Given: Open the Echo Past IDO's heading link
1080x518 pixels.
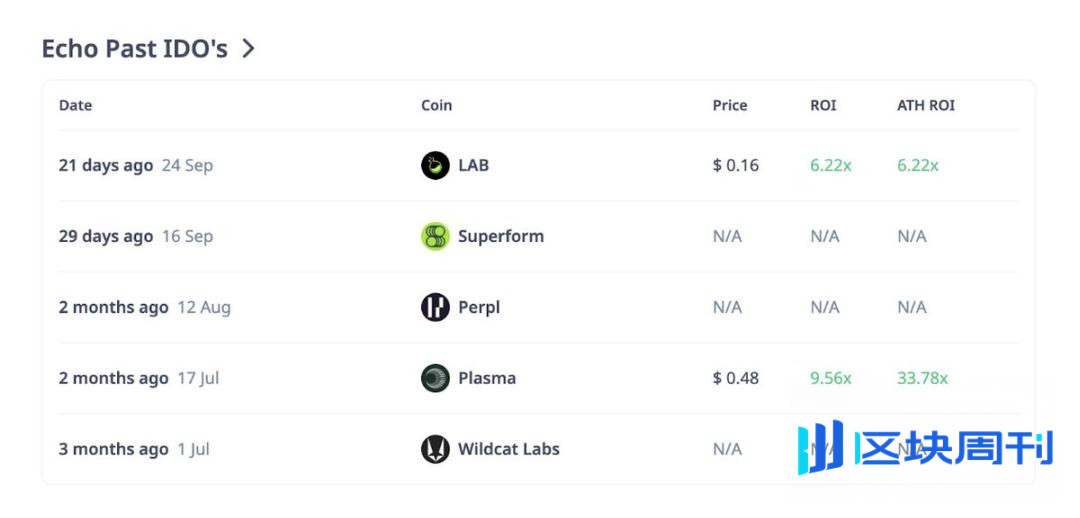Looking at the screenshot, I should click(134, 48).
